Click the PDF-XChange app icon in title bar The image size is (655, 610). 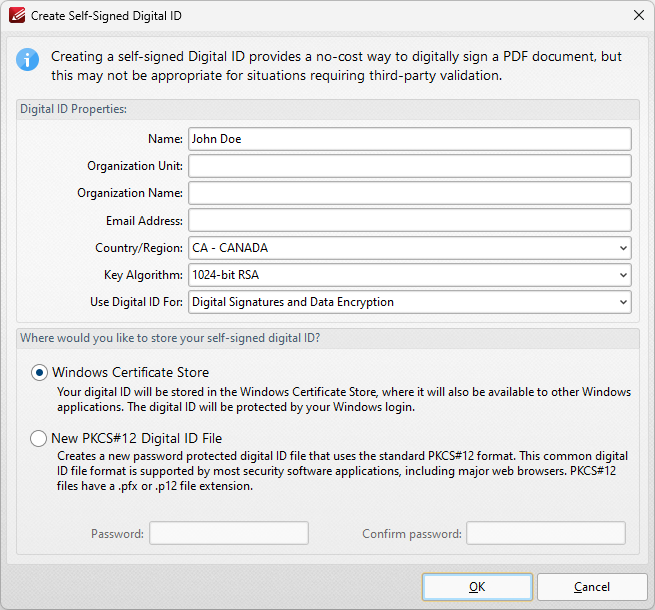click(17, 15)
